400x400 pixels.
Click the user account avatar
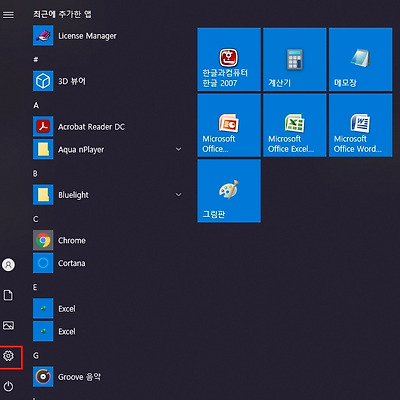click(x=8, y=265)
